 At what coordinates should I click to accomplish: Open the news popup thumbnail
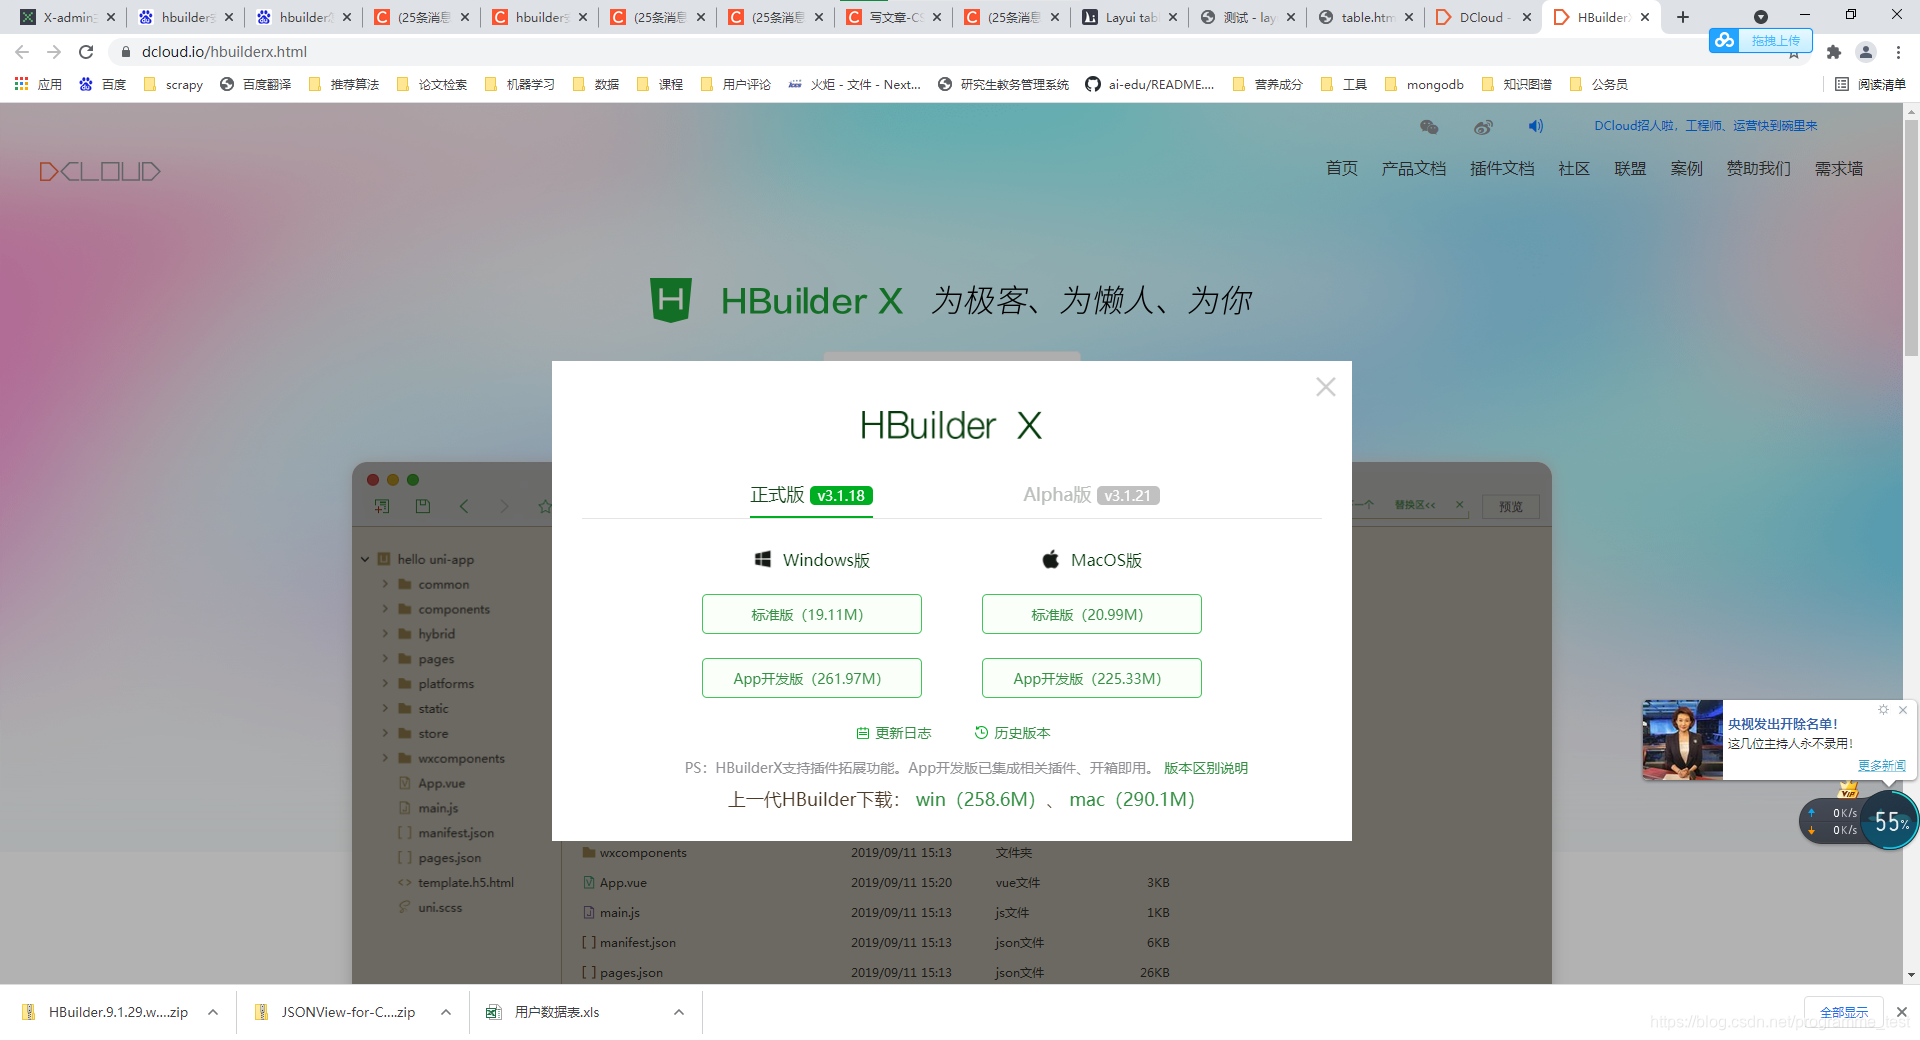[1682, 740]
